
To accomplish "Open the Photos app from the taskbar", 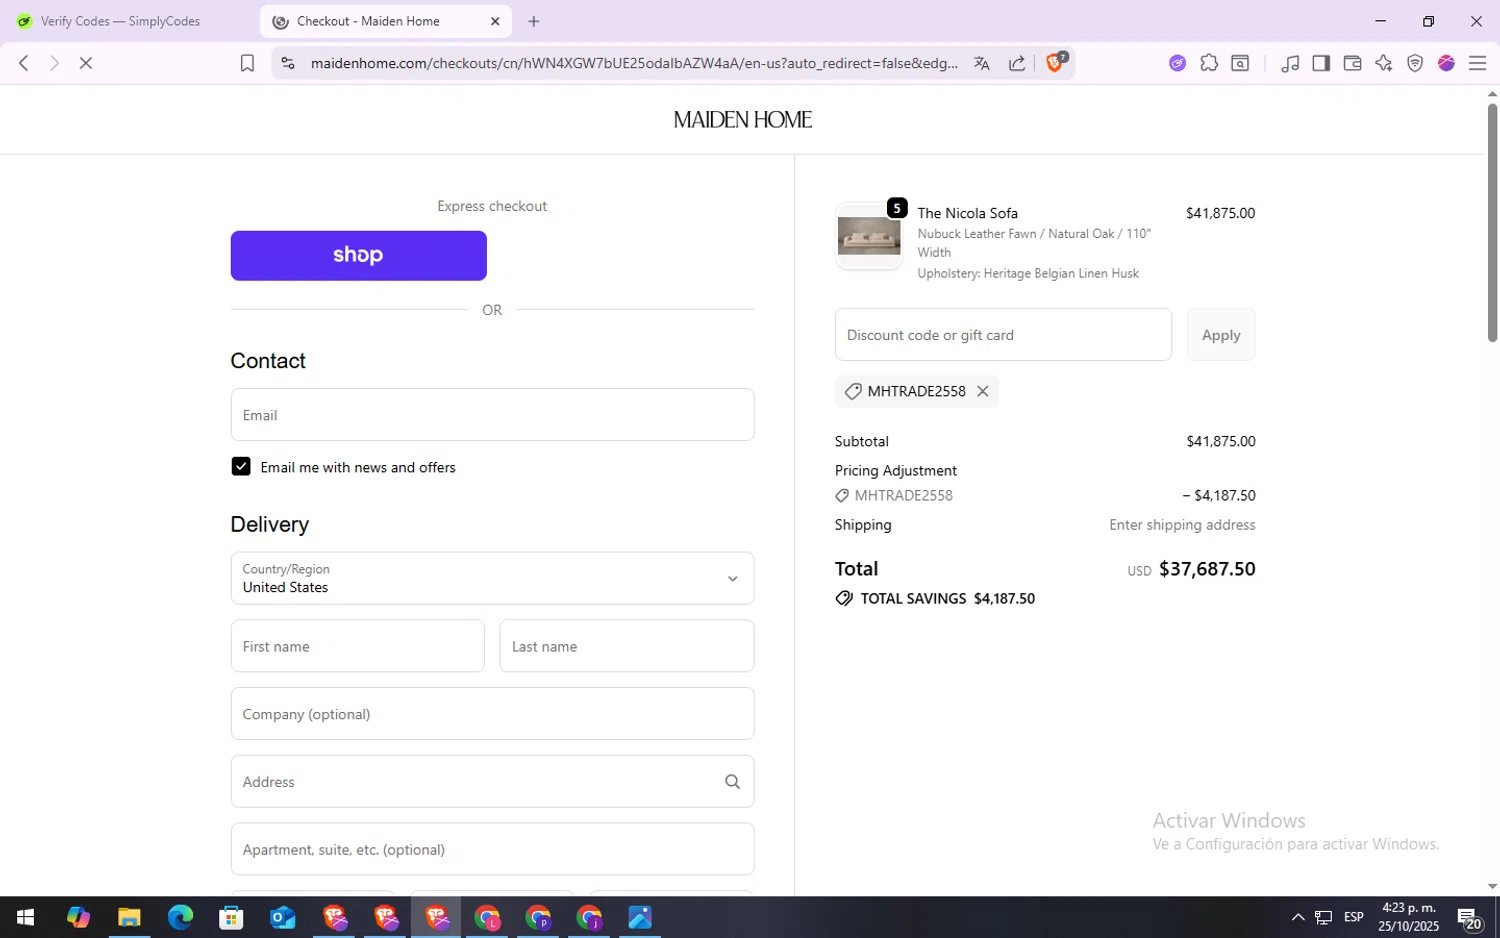I will point(640,917).
